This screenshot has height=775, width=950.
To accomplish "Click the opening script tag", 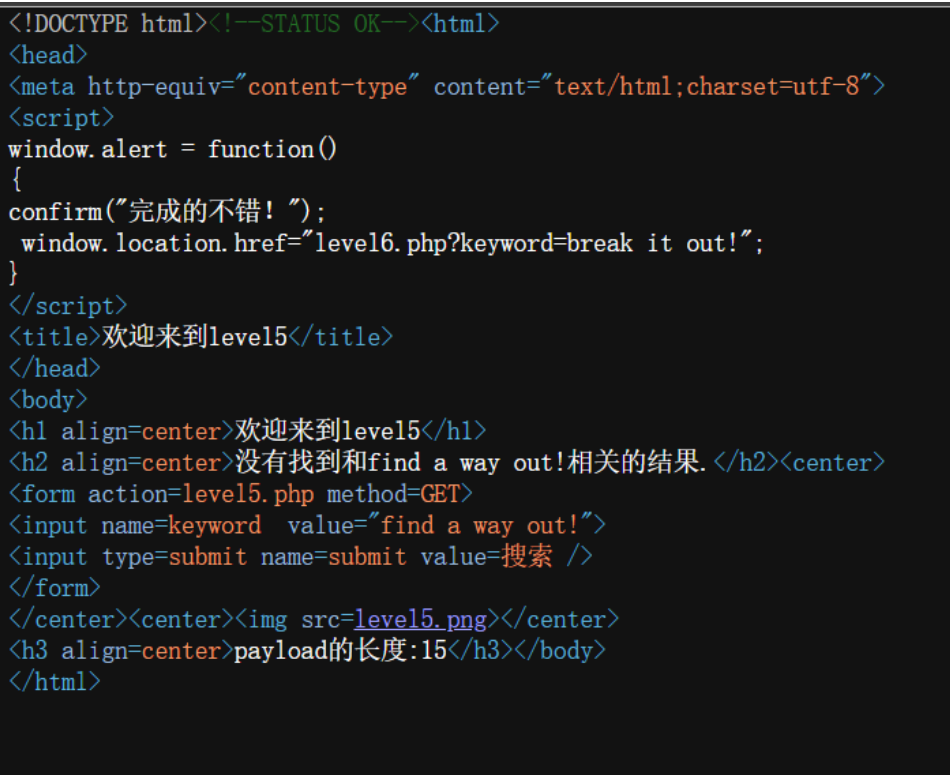I will (61, 118).
